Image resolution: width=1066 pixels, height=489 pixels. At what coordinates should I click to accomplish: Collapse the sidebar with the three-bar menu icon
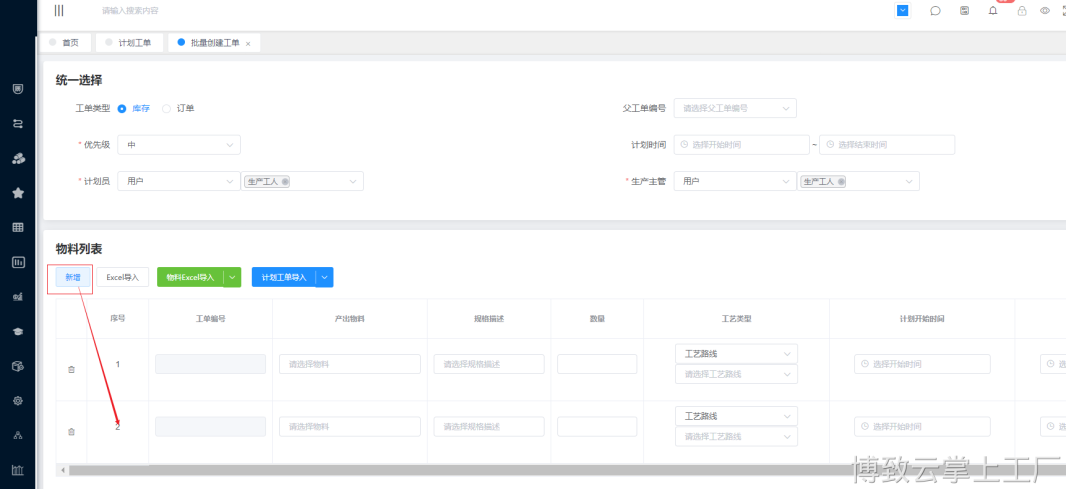pyautogui.click(x=59, y=10)
